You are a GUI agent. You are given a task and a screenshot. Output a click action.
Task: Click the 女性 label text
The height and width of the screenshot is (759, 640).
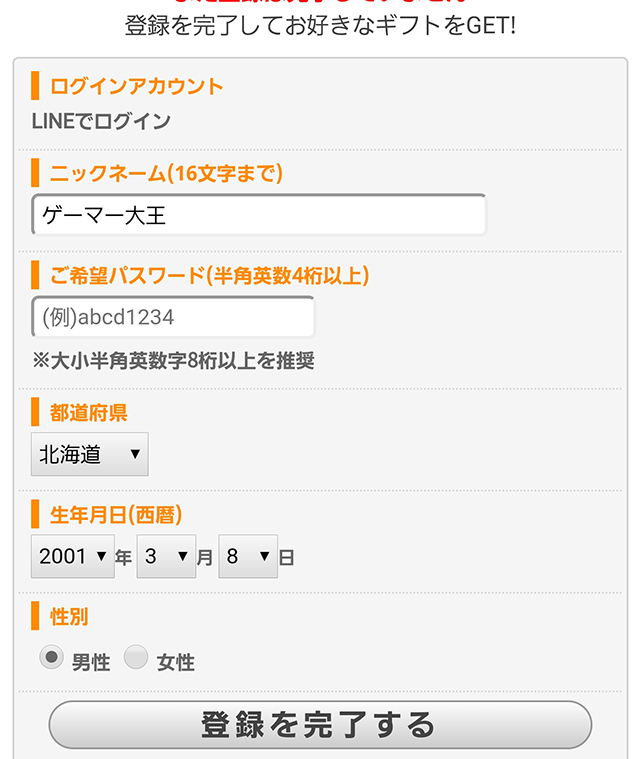[x=176, y=662]
